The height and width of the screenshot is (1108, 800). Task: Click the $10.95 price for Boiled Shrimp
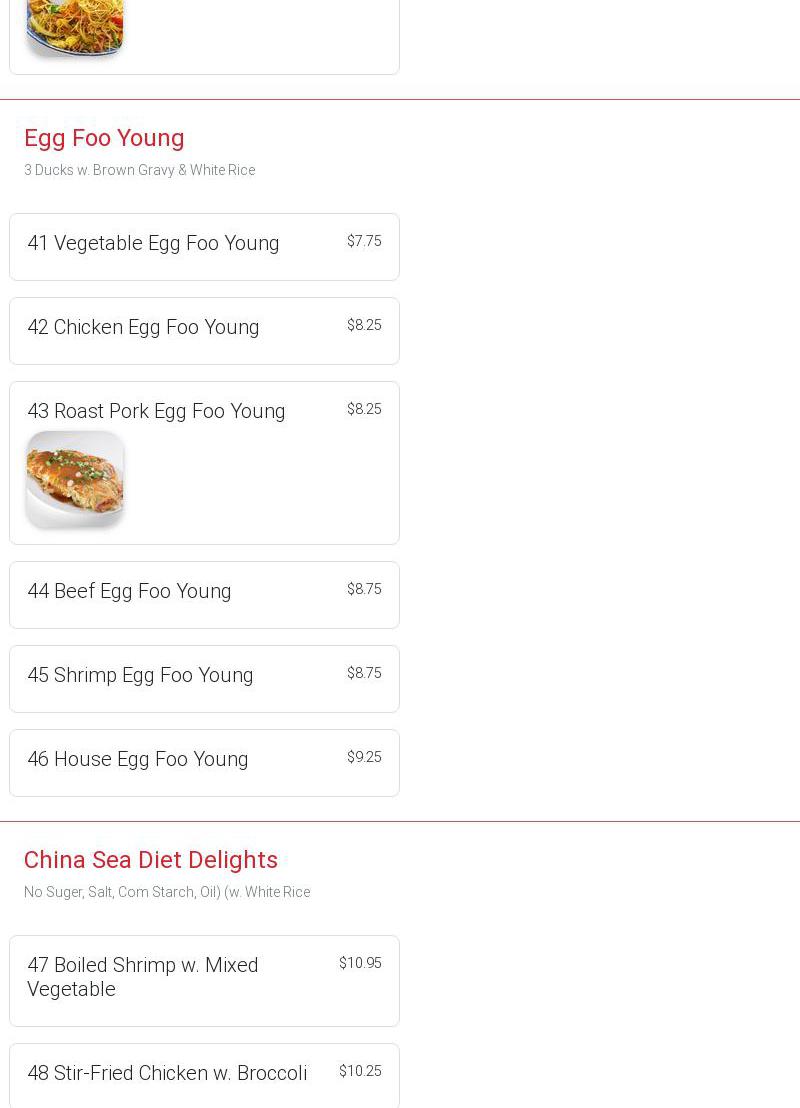pos(360,963)
